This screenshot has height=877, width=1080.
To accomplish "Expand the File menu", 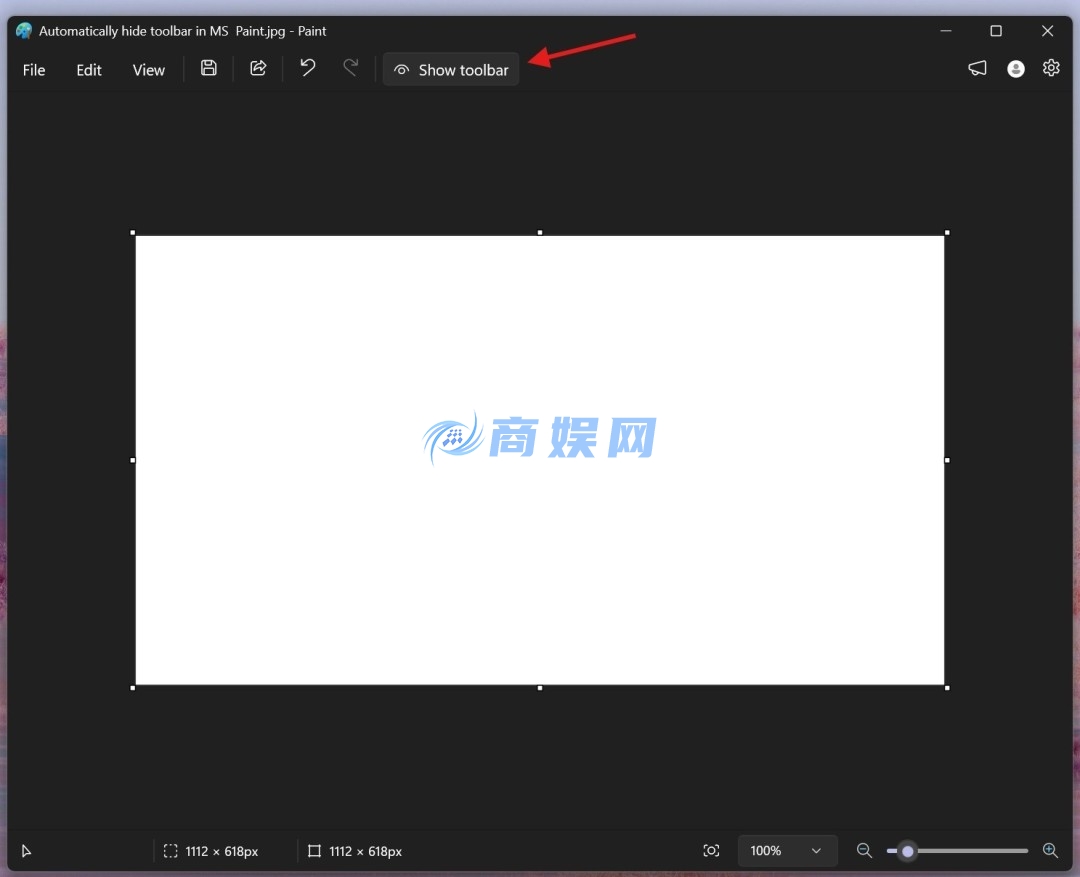I will click(x=33, y=69).
